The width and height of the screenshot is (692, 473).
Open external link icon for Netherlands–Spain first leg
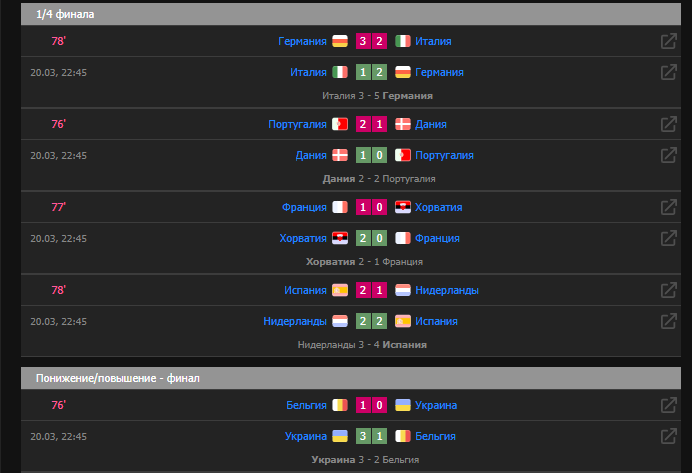[x=669, y=321]
